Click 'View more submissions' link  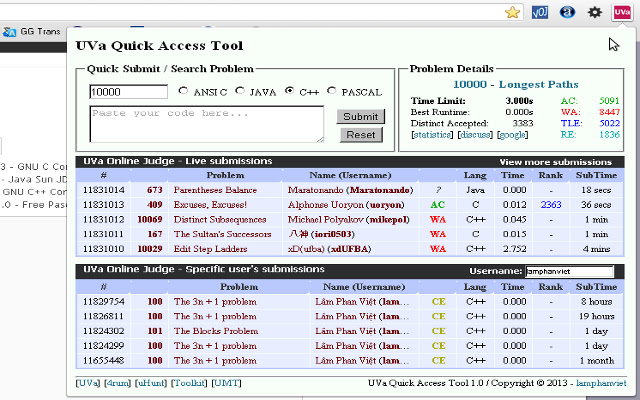pos(556,162)
